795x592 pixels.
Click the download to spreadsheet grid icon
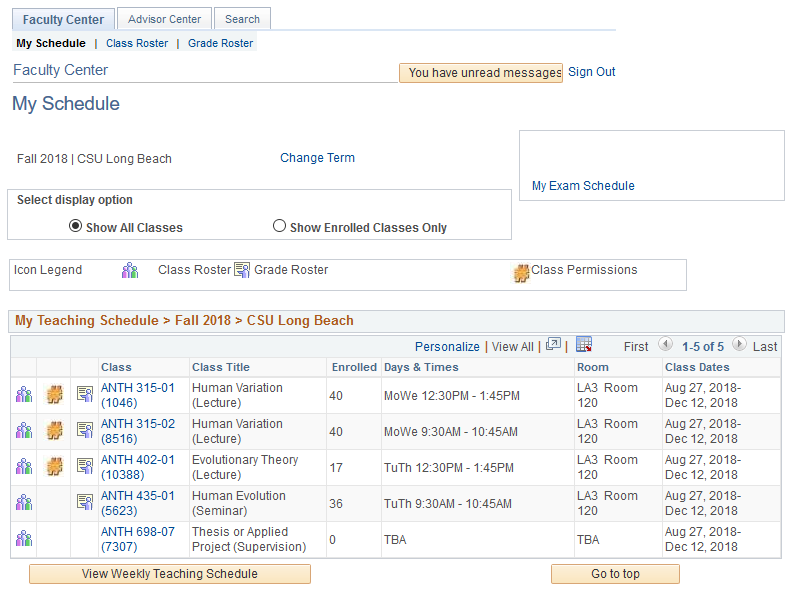(584, 345)
